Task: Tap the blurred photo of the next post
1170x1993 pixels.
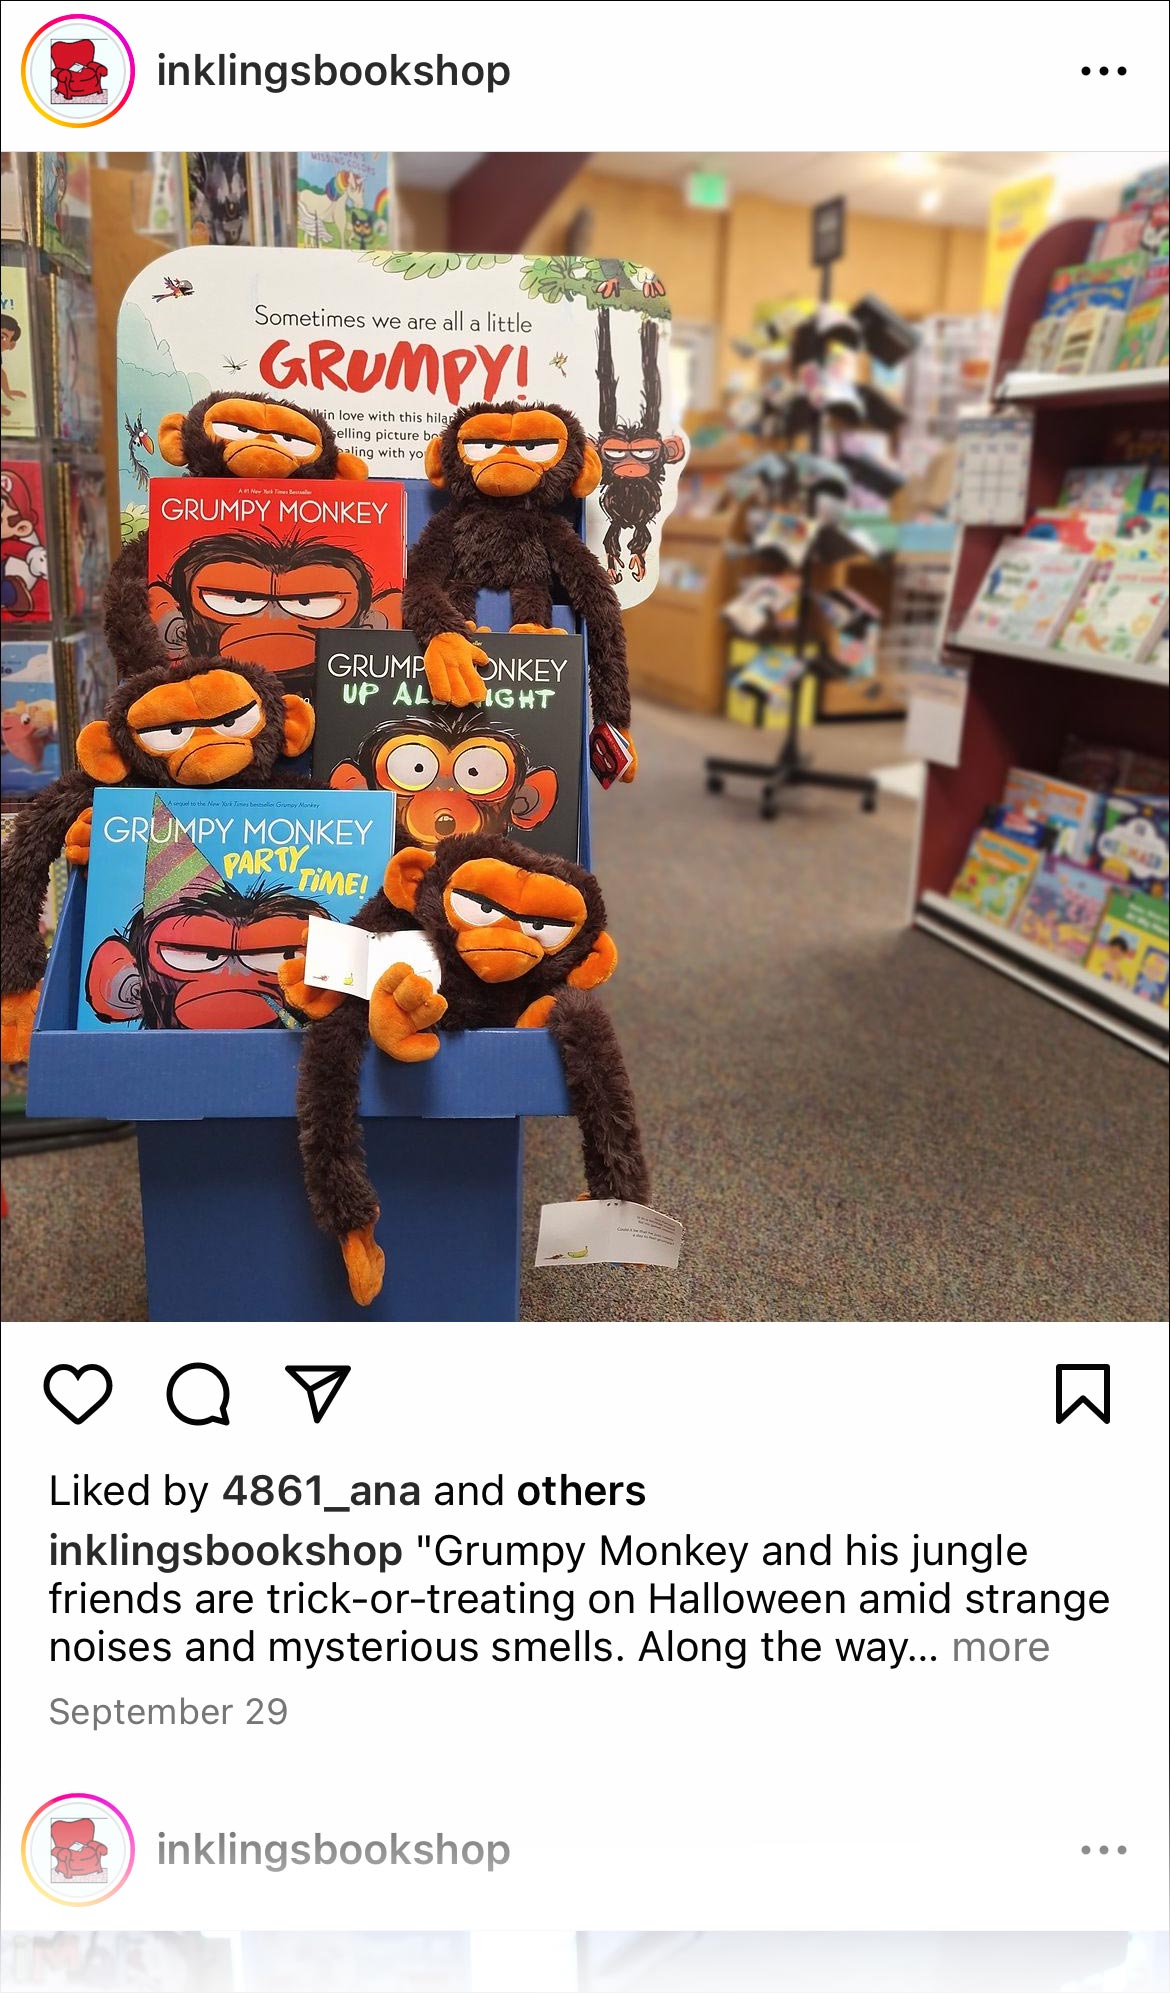Action: tap(585, 1961)
